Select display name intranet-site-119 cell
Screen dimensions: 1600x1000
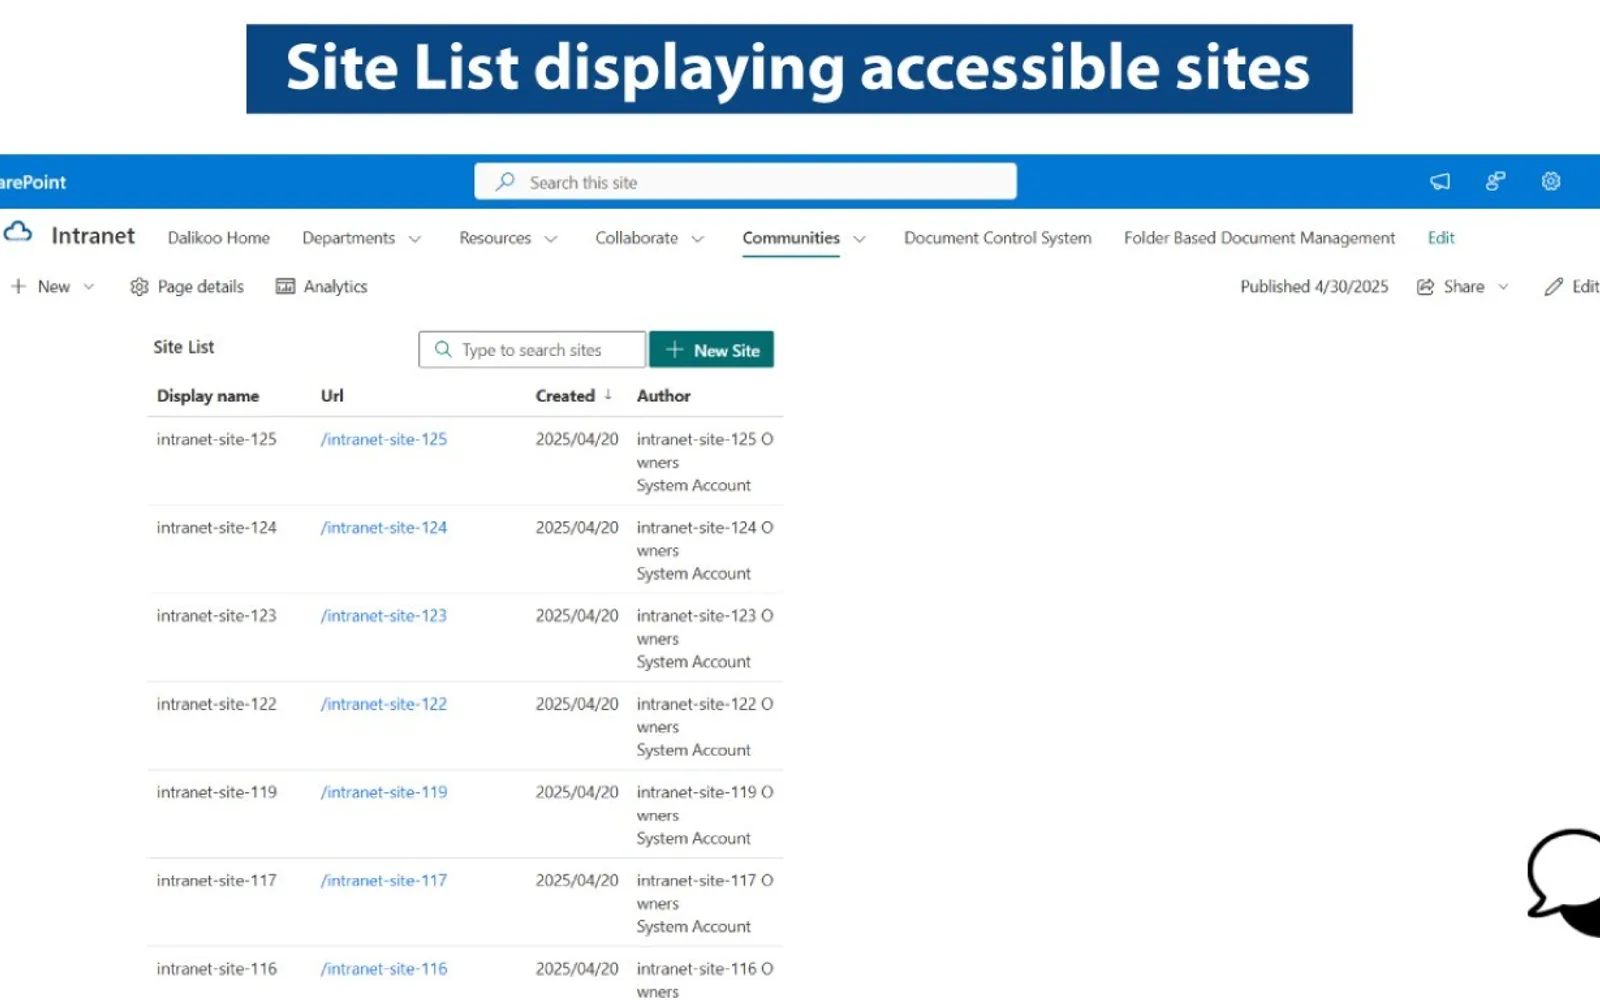tap(217, 792)
